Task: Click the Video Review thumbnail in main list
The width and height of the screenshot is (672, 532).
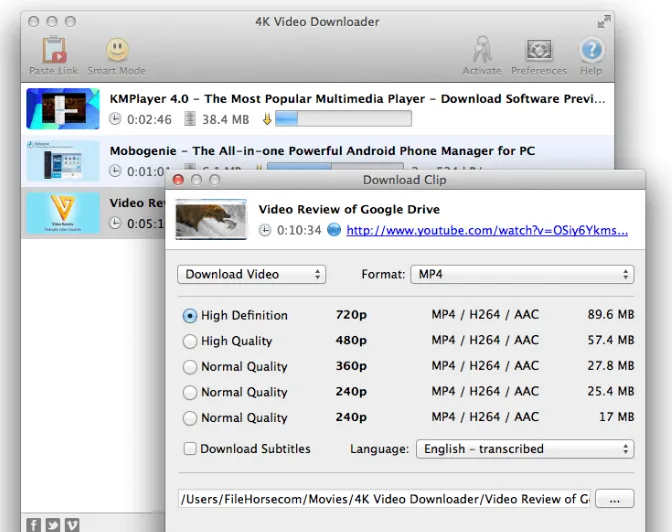Action: point(63,213)
